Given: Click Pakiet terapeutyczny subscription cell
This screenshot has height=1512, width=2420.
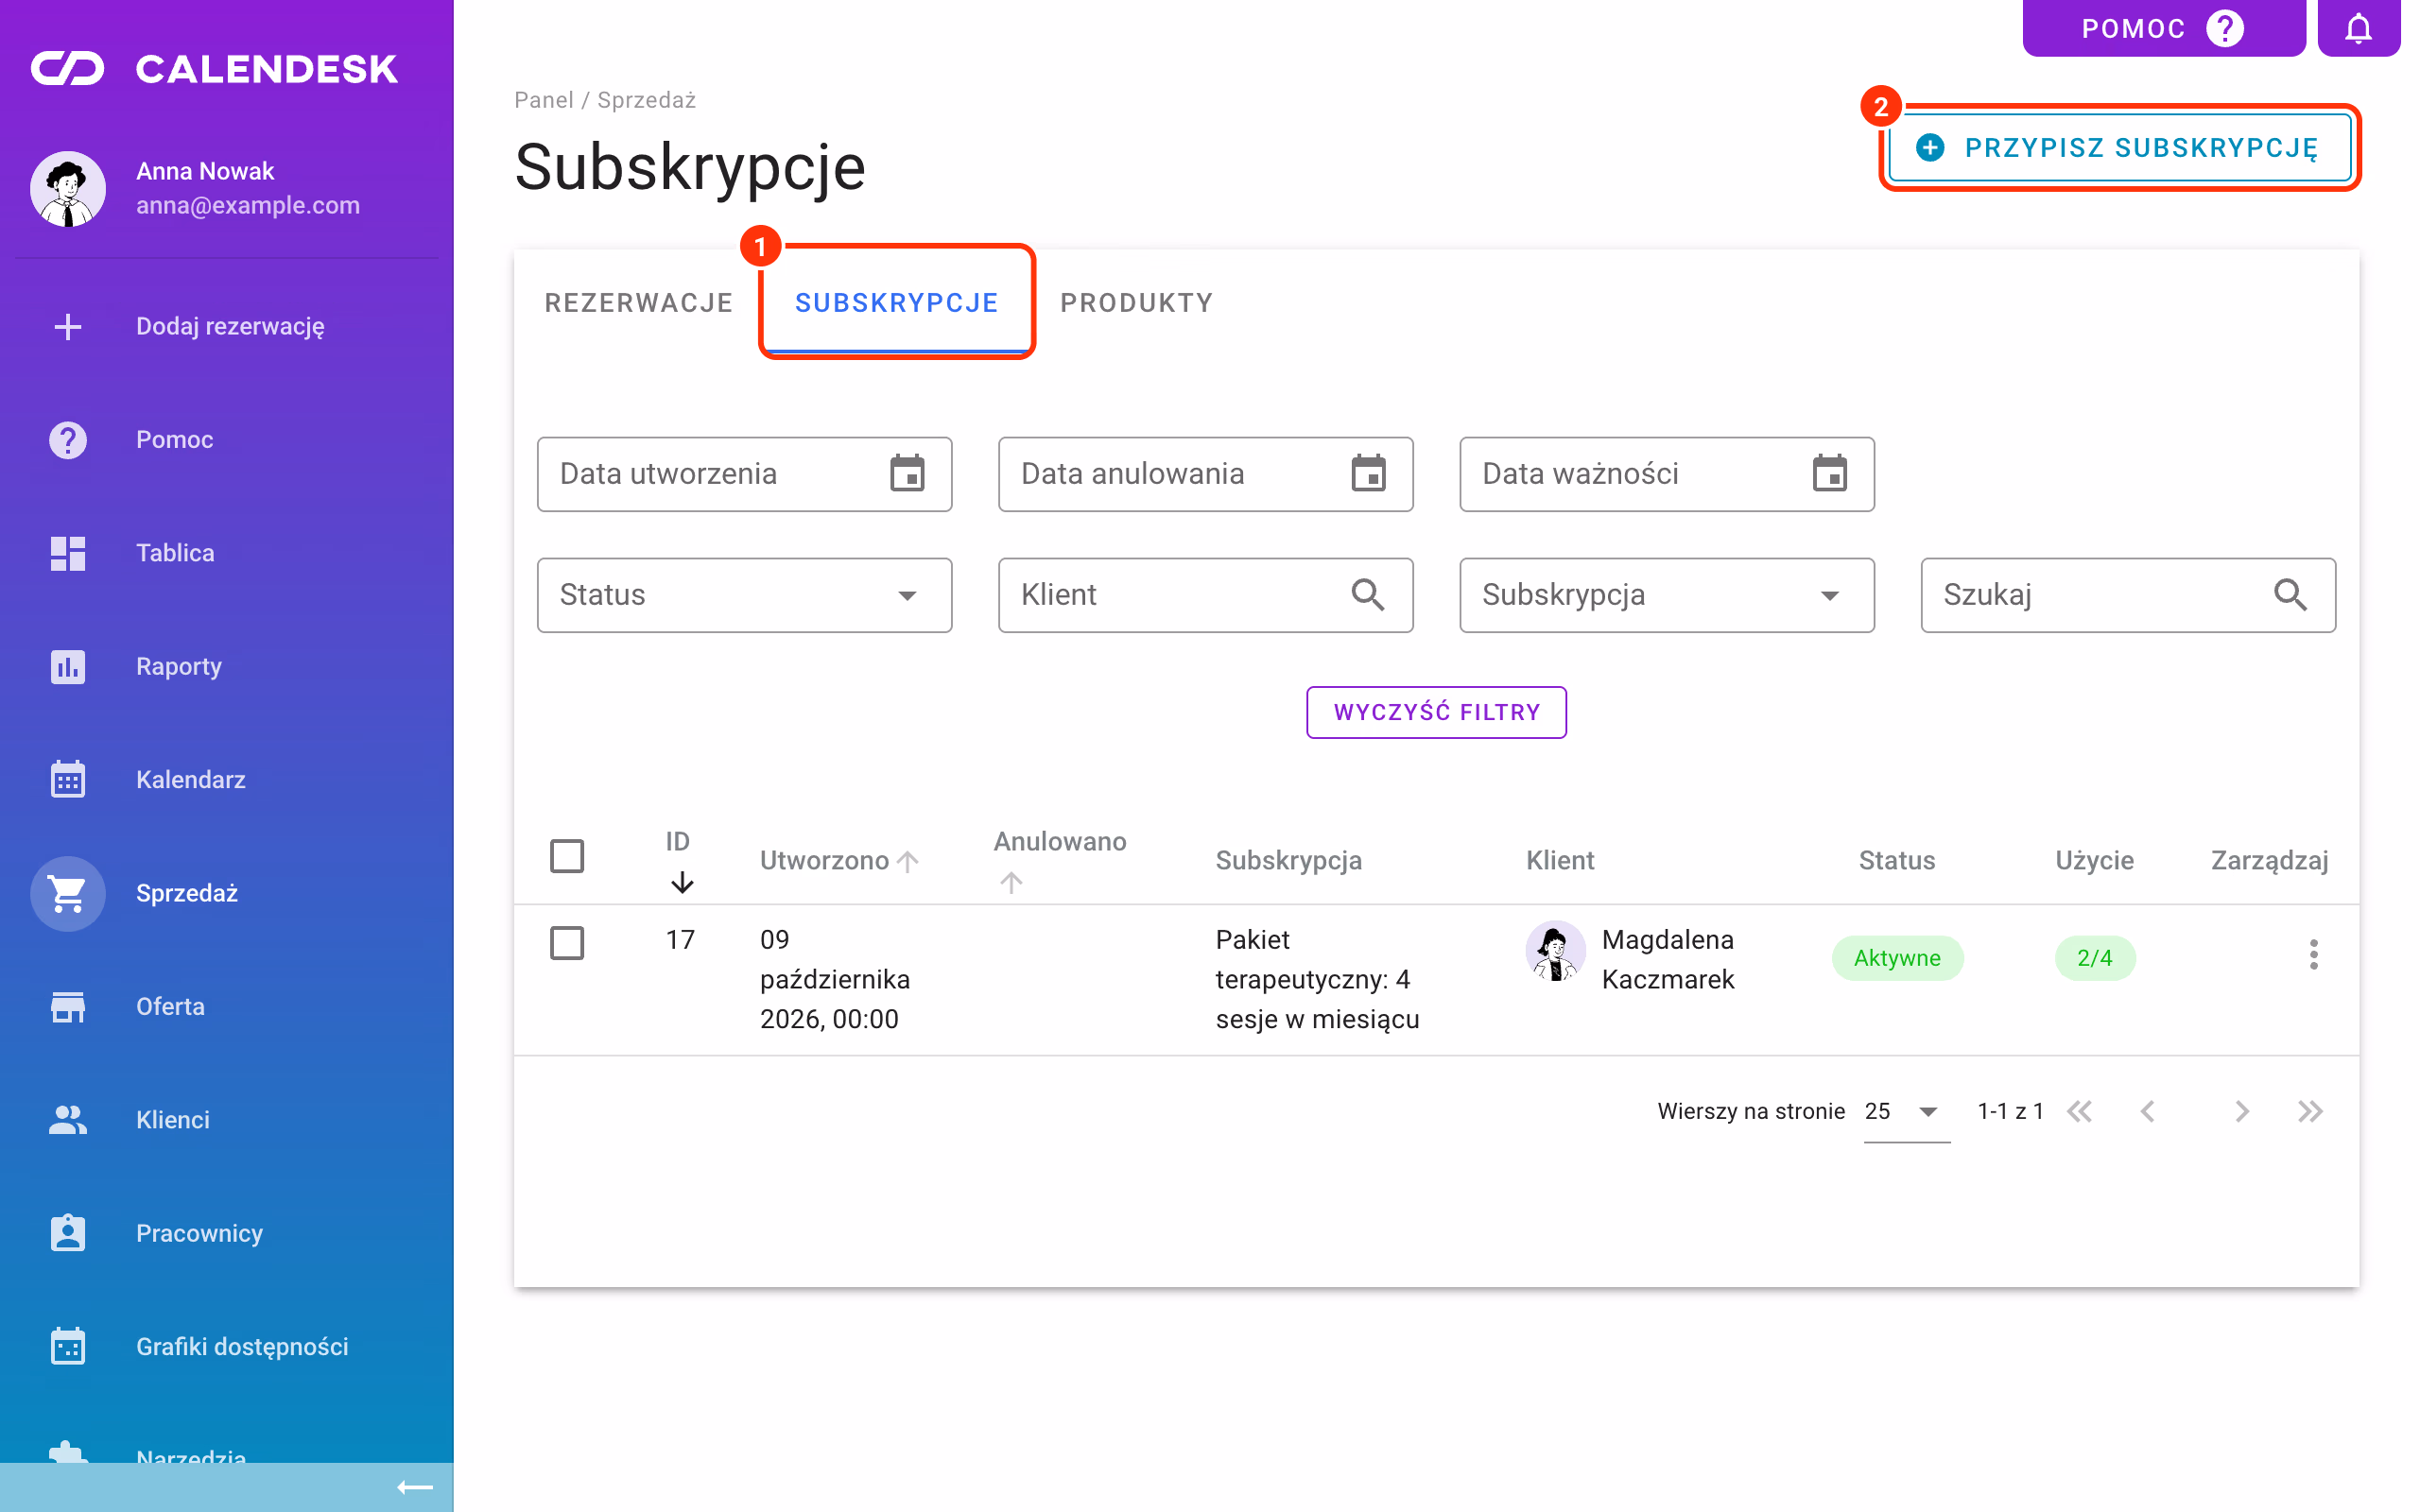Looking at the screenshot, I should click(x=1317, y=979).
